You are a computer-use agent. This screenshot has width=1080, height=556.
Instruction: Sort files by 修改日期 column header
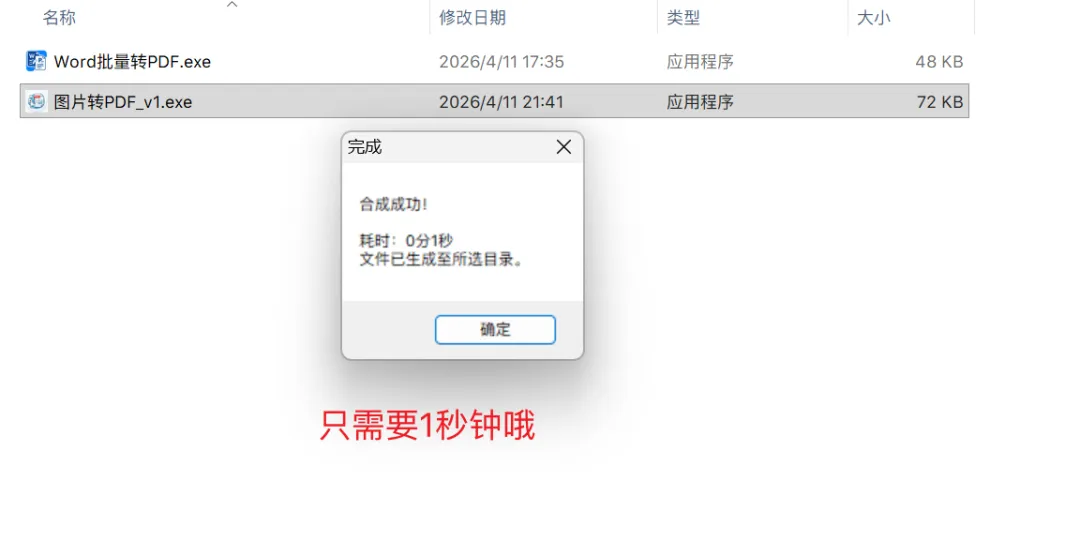click(x=472, y=18)
